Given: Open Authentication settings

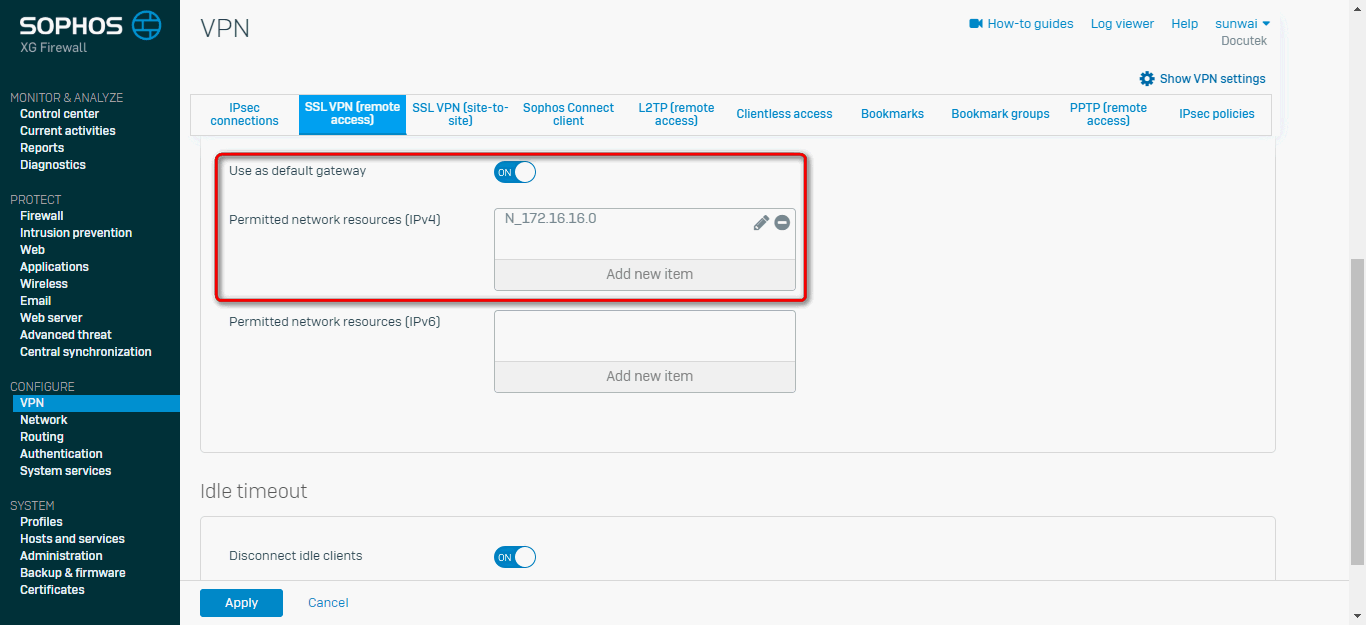Looking at the screenshot, I should point(61,454).
